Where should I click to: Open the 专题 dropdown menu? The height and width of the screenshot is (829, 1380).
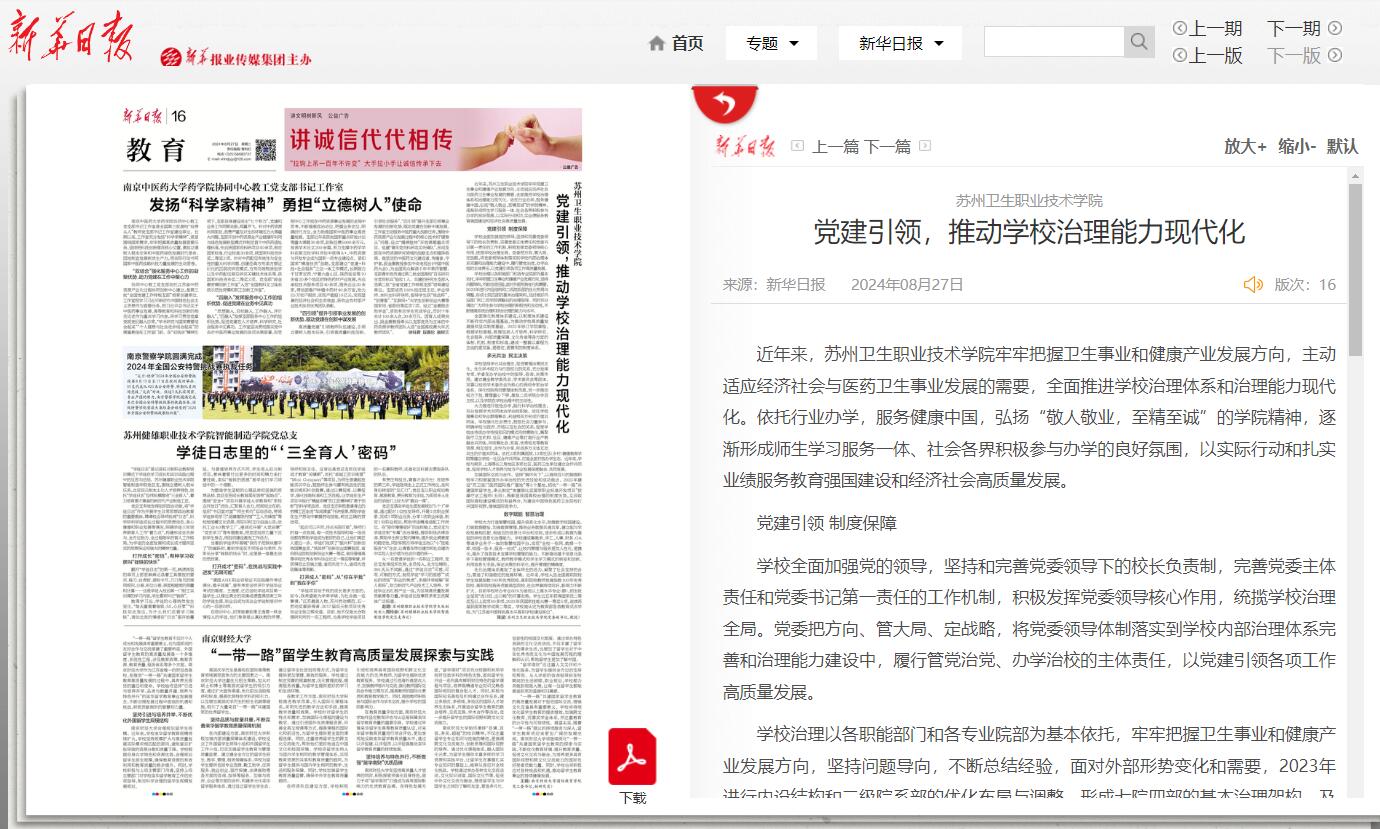point(771,43)
